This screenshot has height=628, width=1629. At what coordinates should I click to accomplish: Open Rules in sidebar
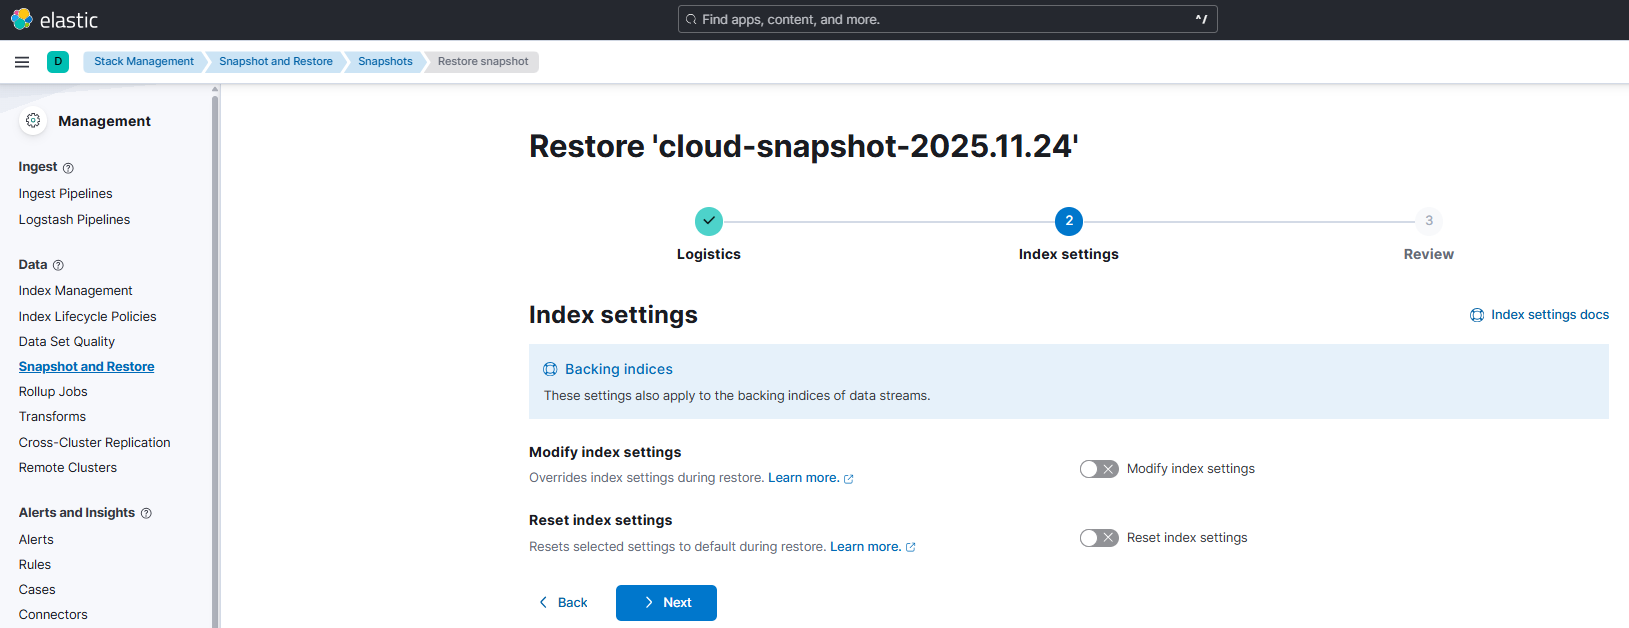[35, 565]
